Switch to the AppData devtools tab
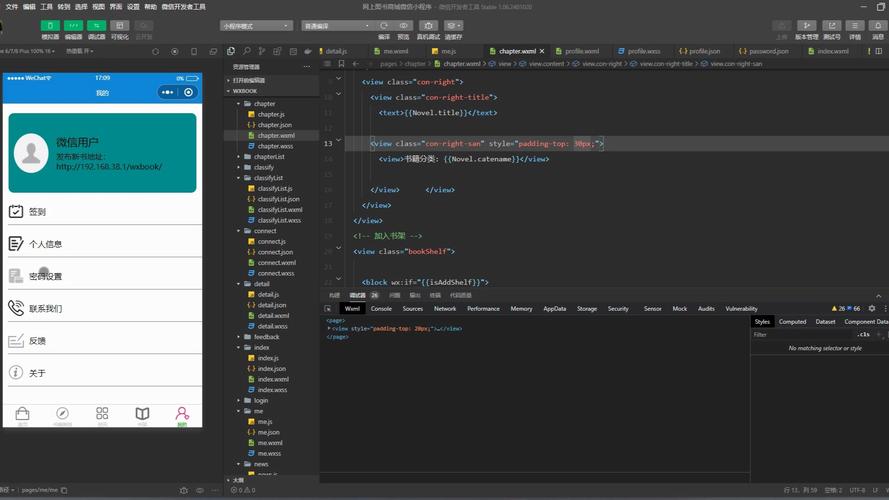This screenshot has height=500, width=889. coord(554,308)
